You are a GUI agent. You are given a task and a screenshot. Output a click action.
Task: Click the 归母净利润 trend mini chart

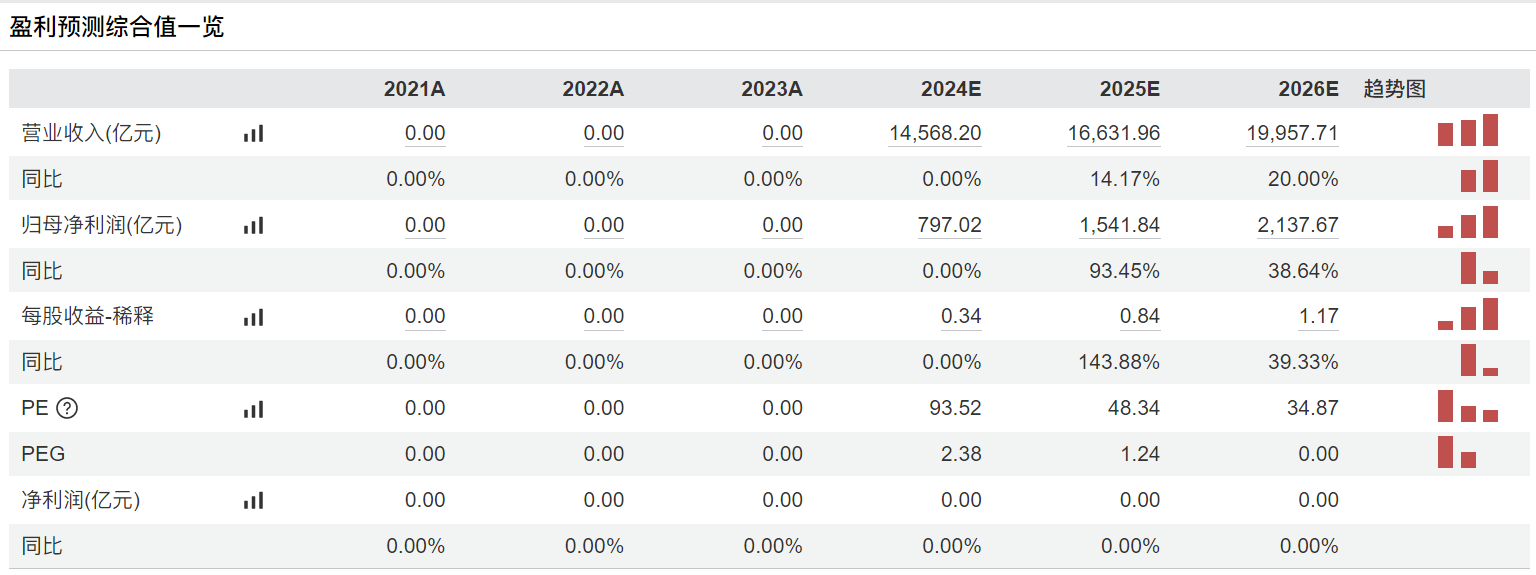[x=1468, y=222]
